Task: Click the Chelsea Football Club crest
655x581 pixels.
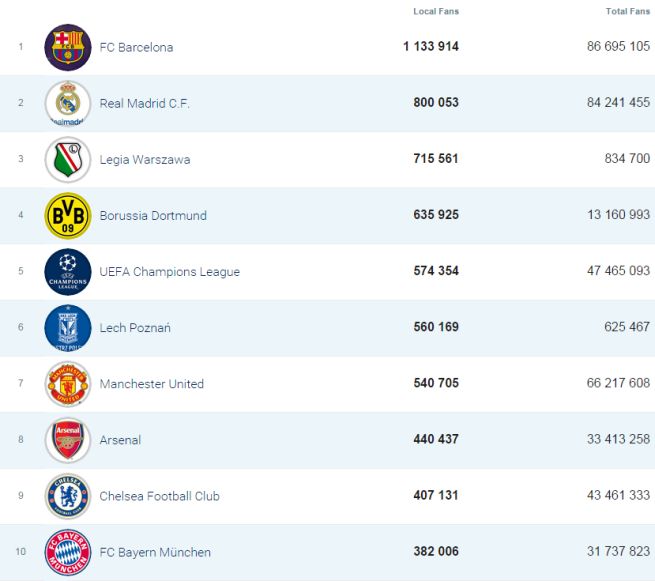Action: click(68, 495)
